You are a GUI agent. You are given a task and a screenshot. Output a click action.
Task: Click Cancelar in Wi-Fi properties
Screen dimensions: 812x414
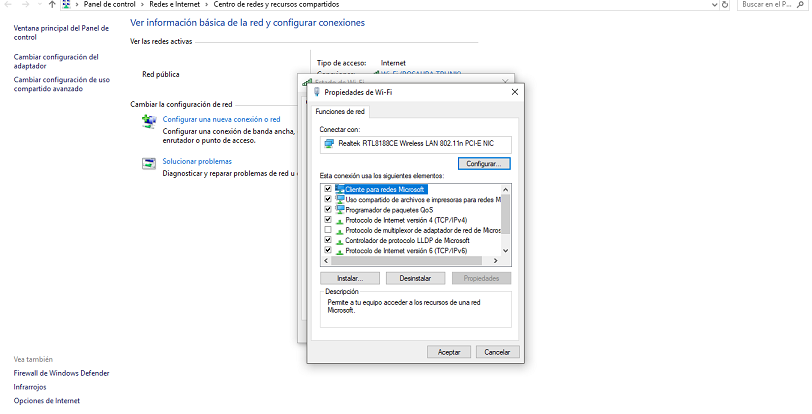[497, 352]
